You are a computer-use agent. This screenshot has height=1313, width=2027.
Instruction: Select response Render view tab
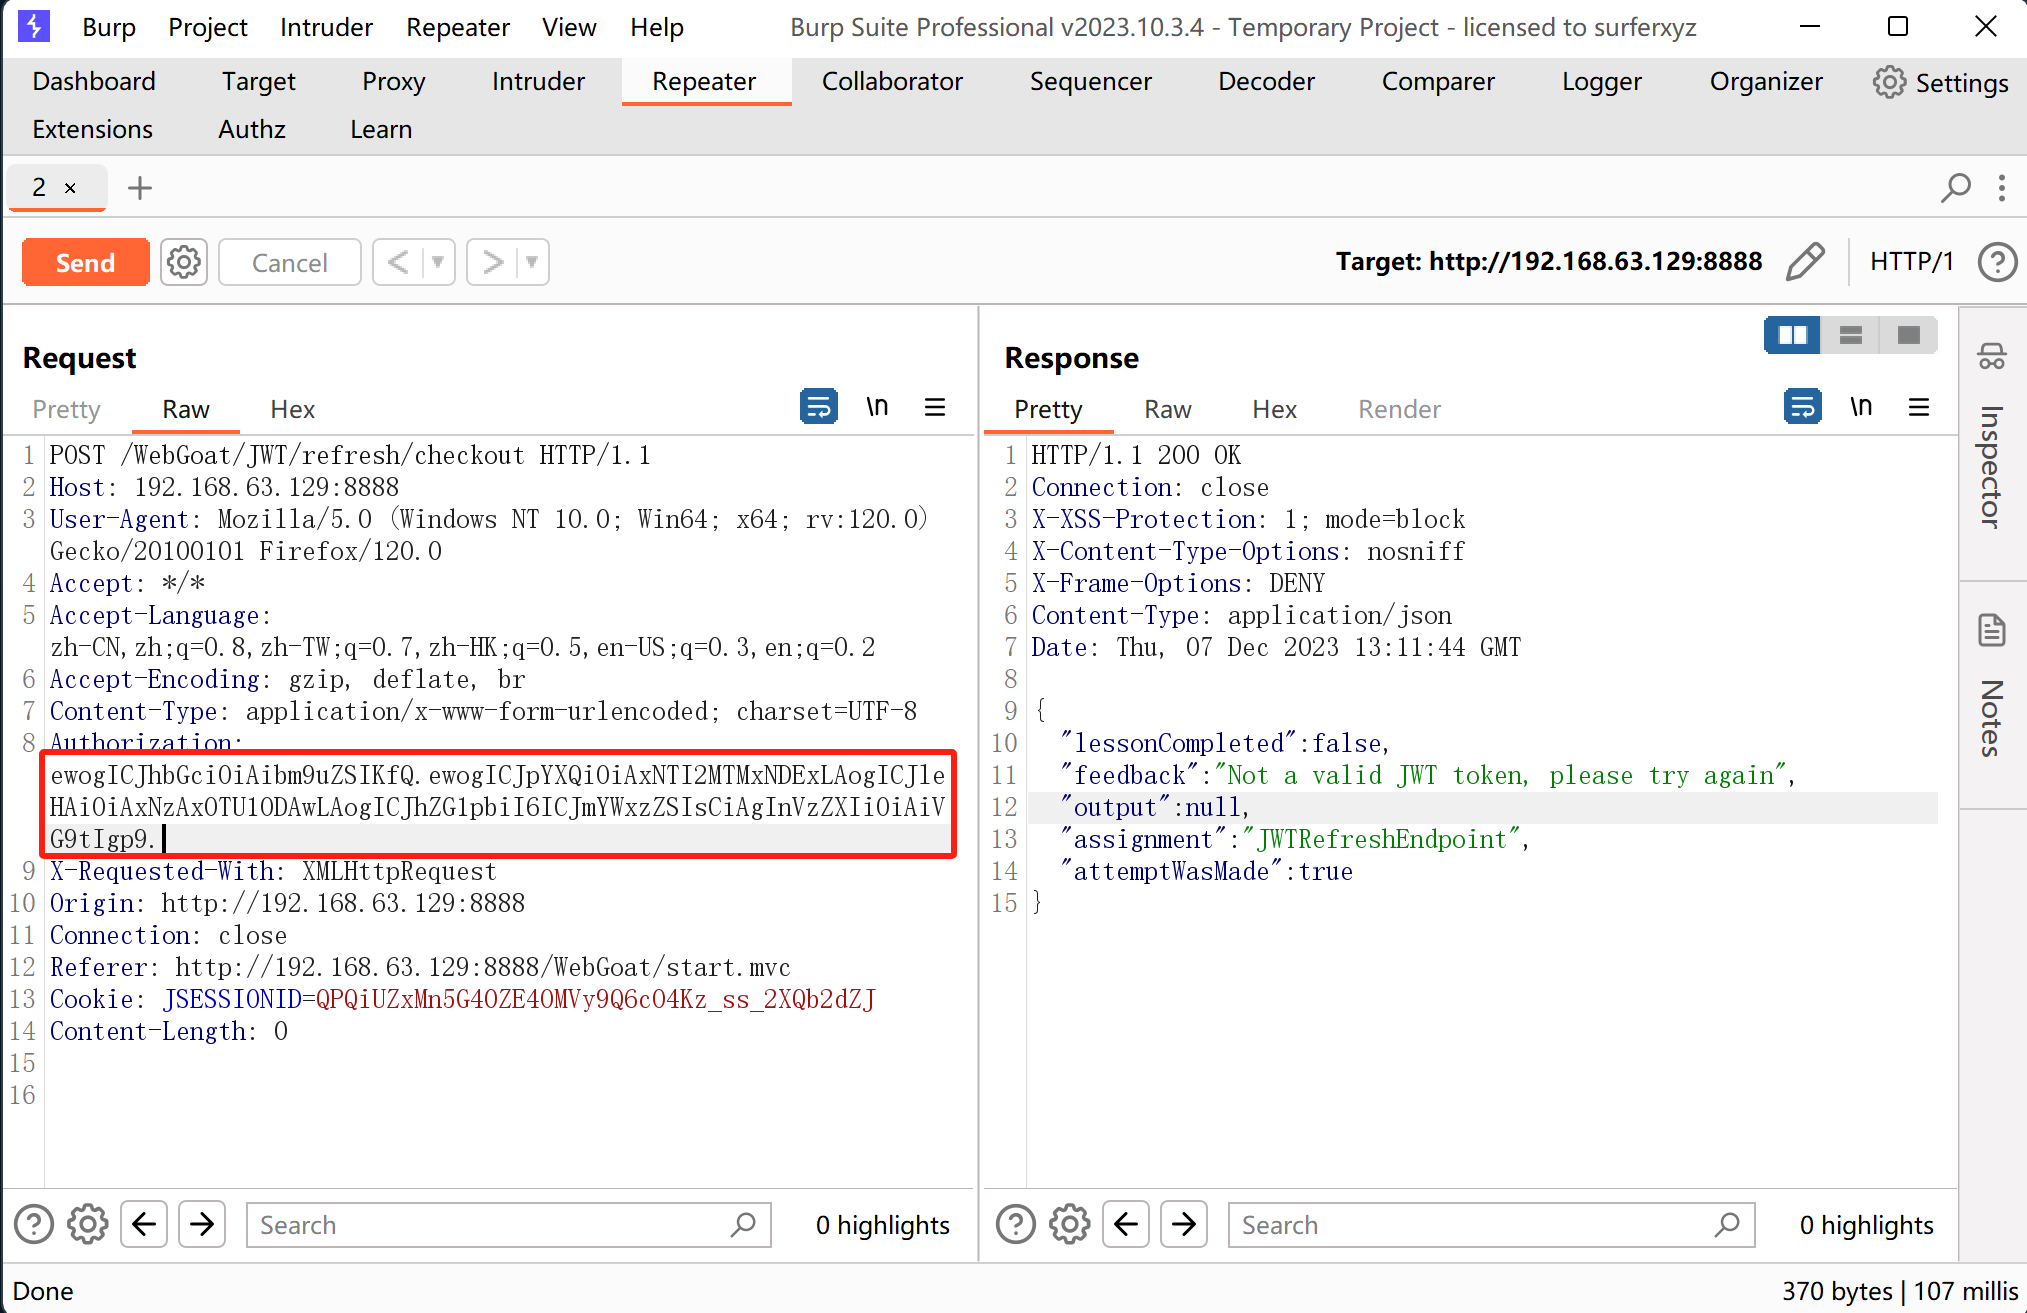click(x=1399, y=409)
